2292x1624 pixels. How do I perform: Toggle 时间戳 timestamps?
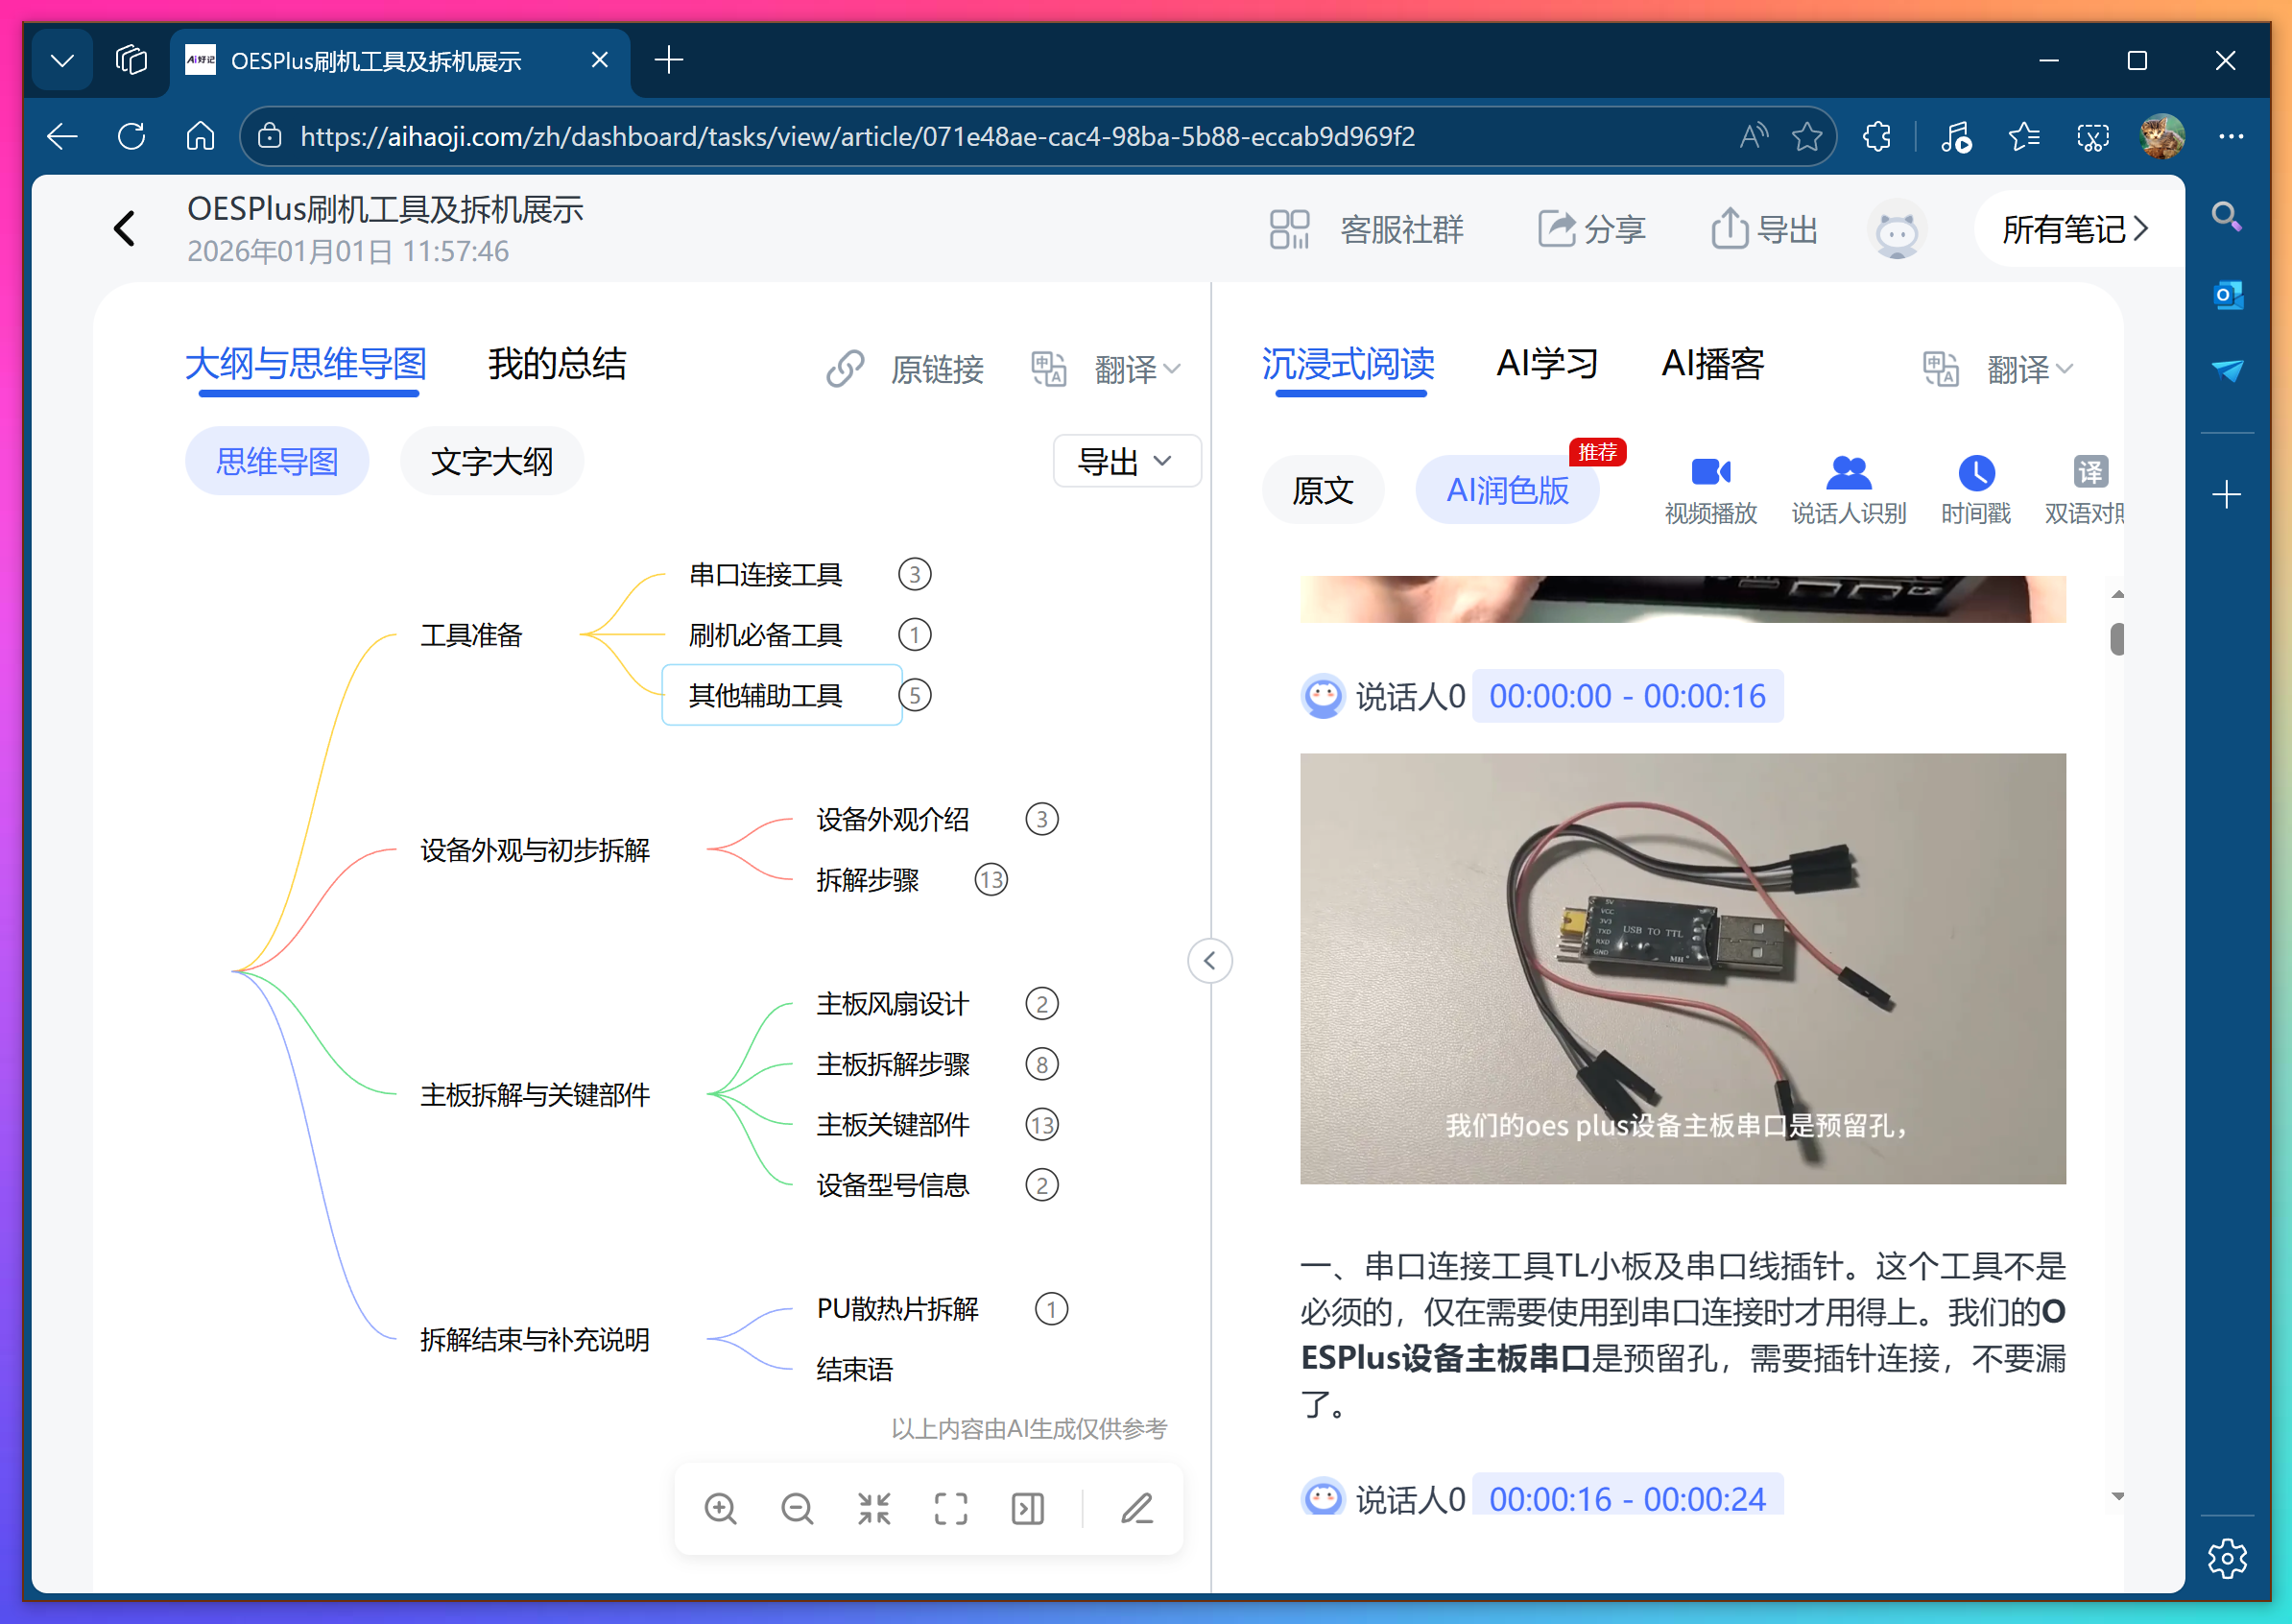tap(1975, 490)
